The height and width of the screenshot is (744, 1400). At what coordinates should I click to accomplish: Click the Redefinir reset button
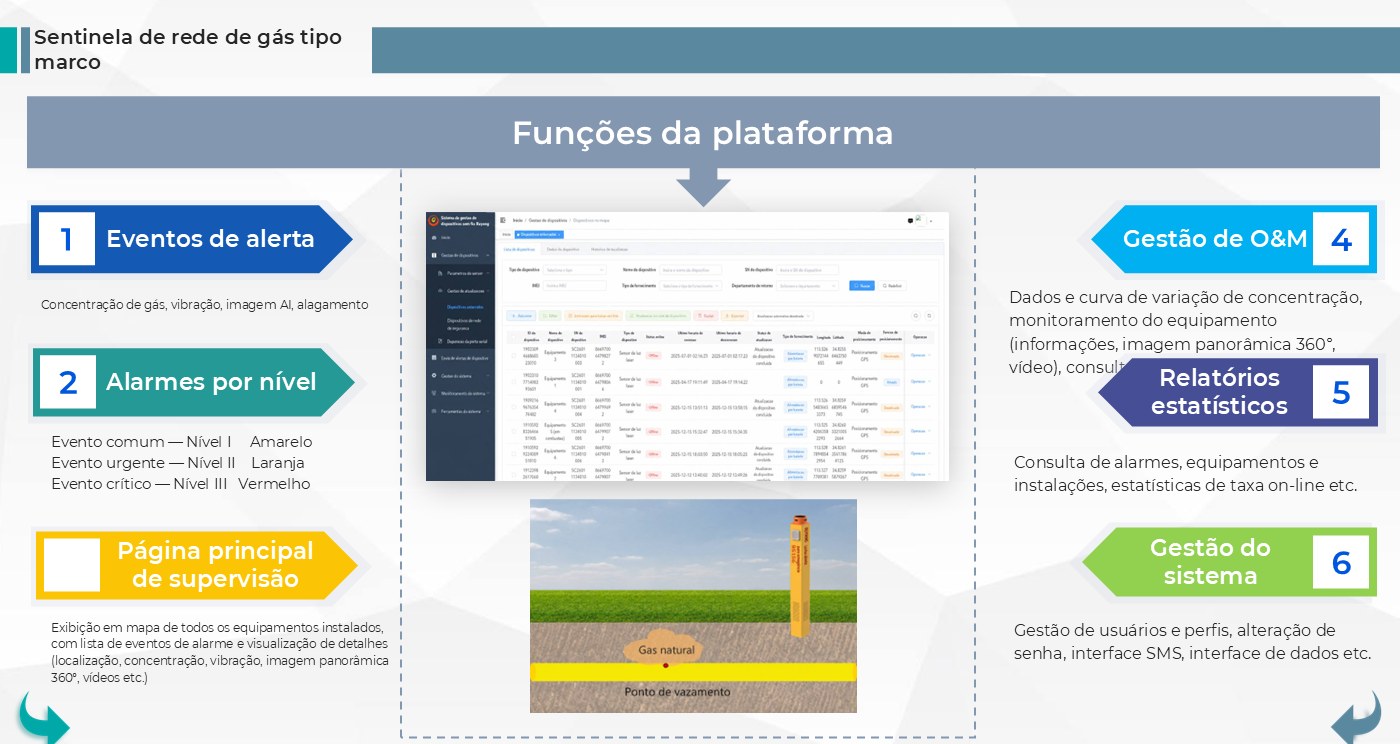click(892, 286)
